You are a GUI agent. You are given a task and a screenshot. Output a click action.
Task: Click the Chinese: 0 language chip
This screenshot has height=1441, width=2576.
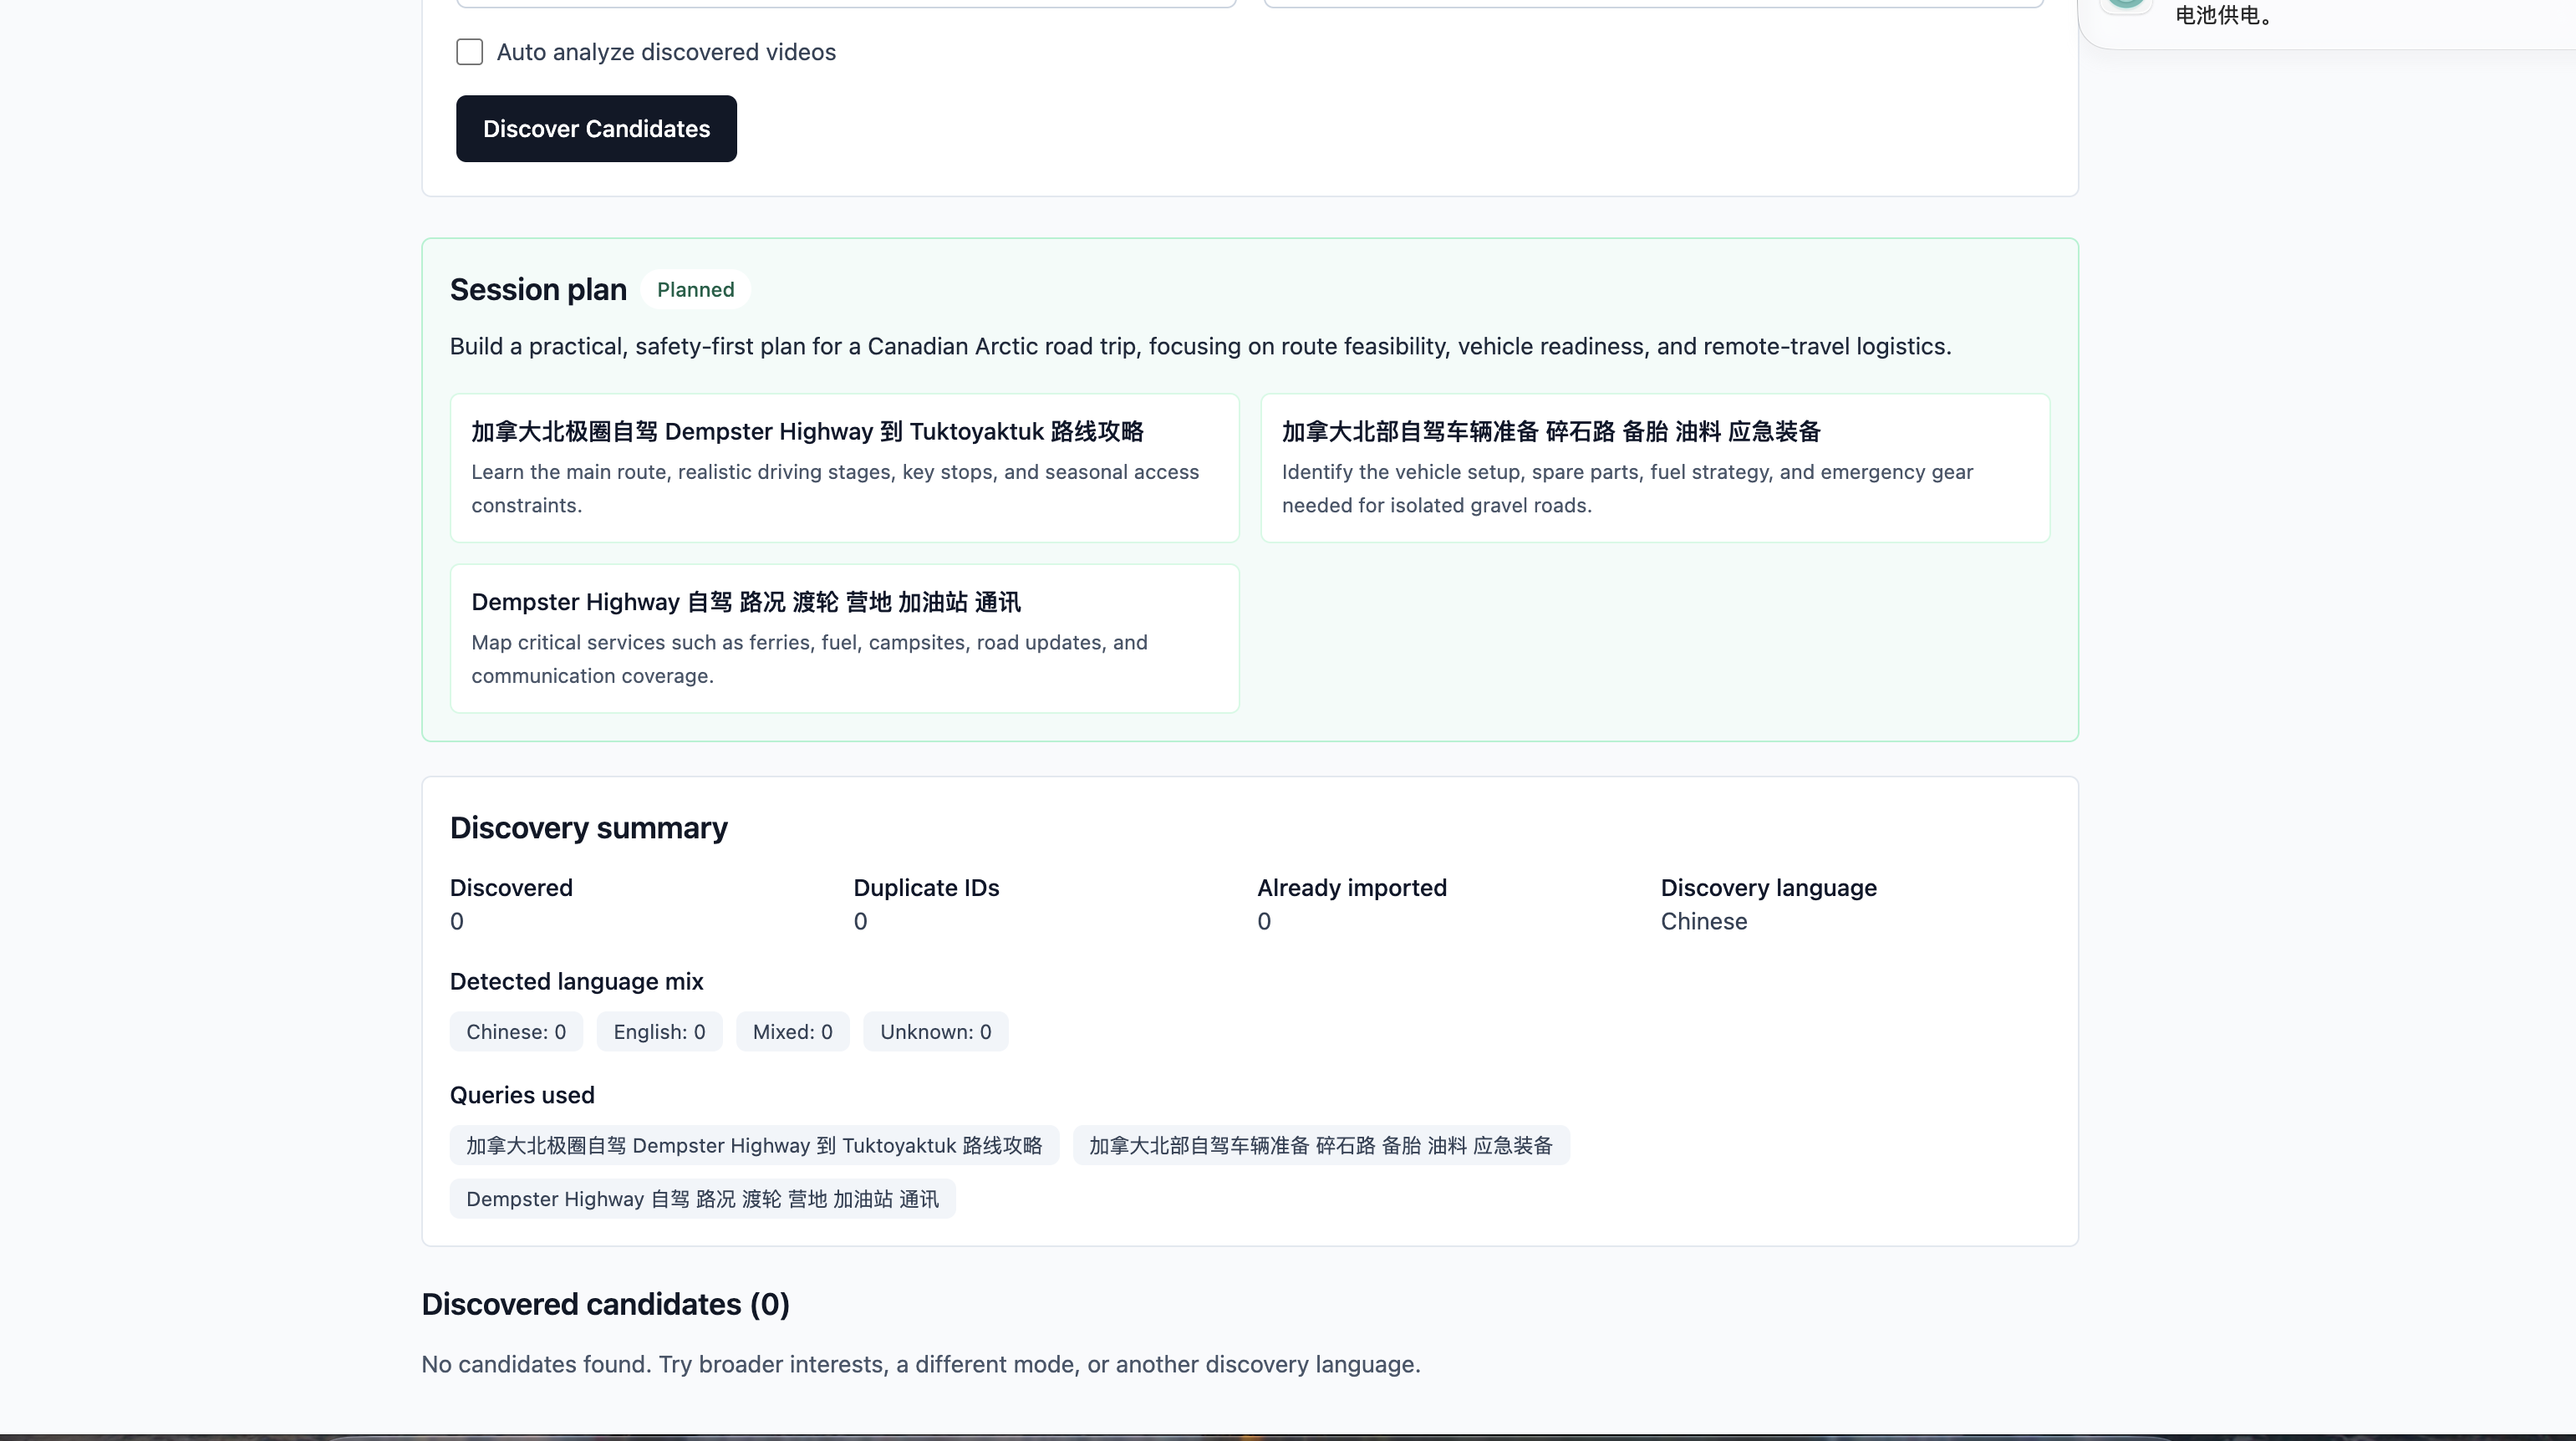click(516, 1032)
